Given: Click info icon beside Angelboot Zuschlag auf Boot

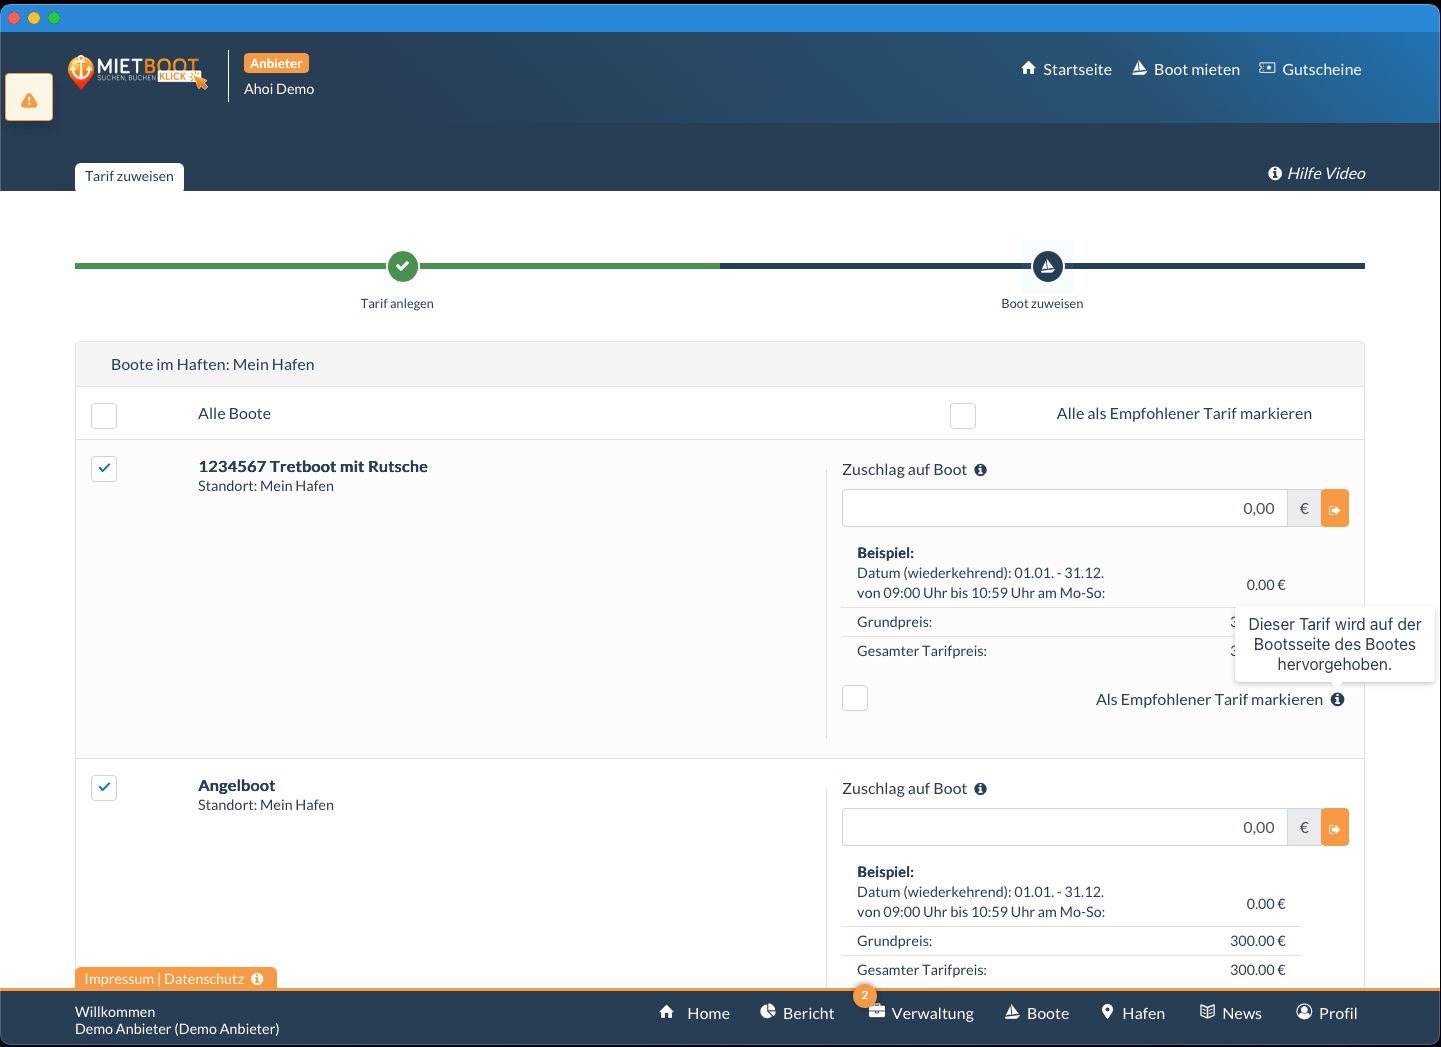Looking at the screenshot, I should pos(980,789).
